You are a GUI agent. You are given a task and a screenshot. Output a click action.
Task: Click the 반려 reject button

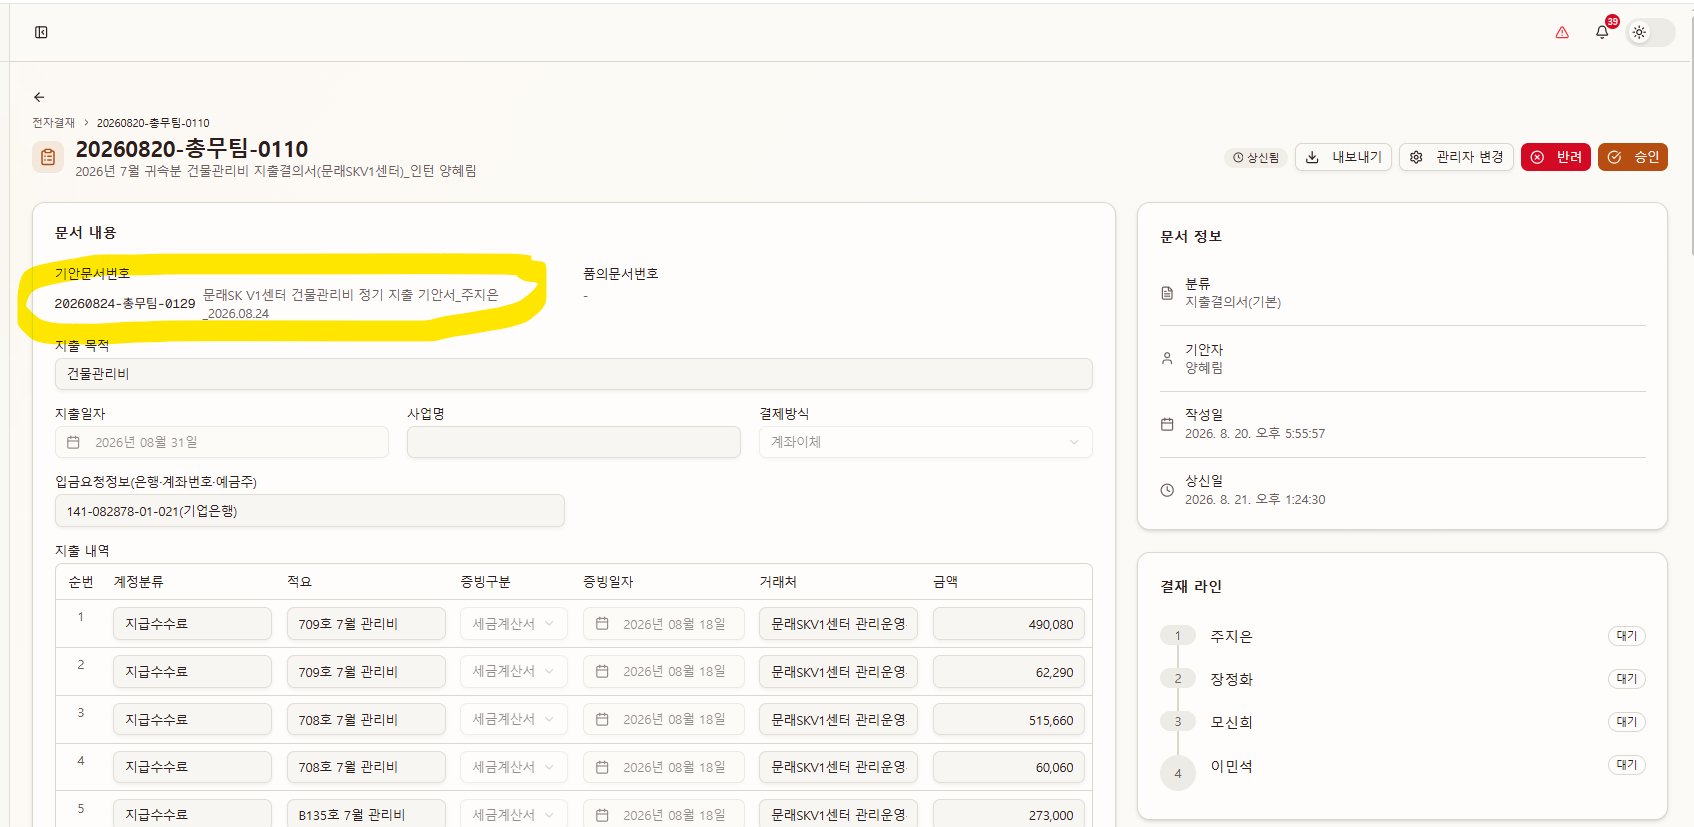click(x=1556, y=157)
